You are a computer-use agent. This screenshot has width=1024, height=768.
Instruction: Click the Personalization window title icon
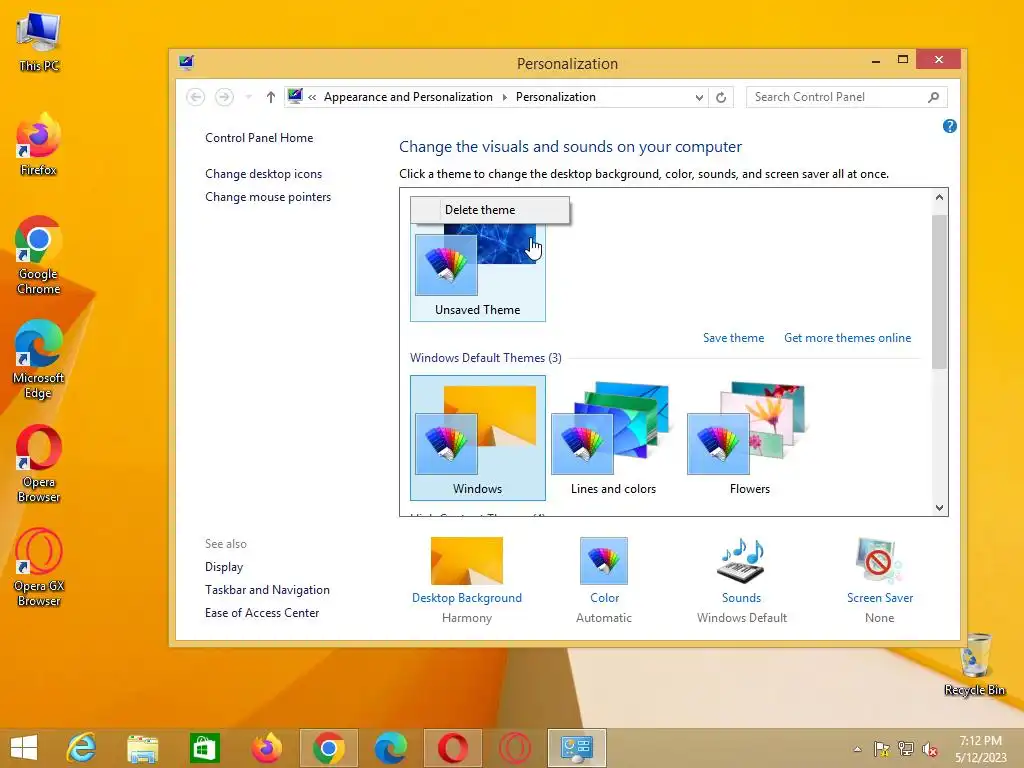click(x=186, y=63)
